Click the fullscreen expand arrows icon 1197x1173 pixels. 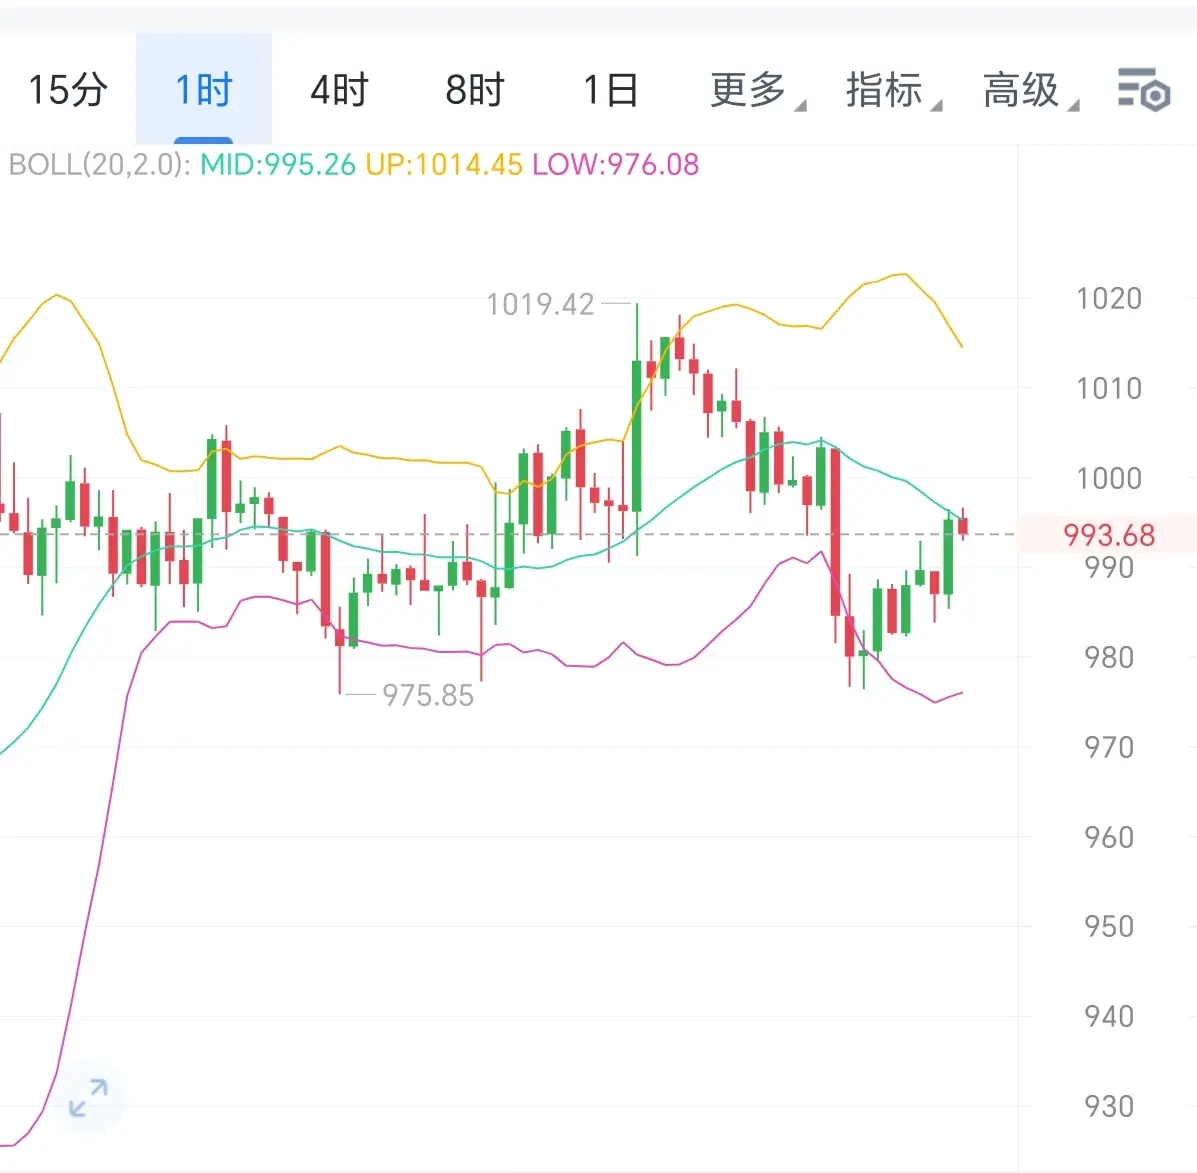89,1097
